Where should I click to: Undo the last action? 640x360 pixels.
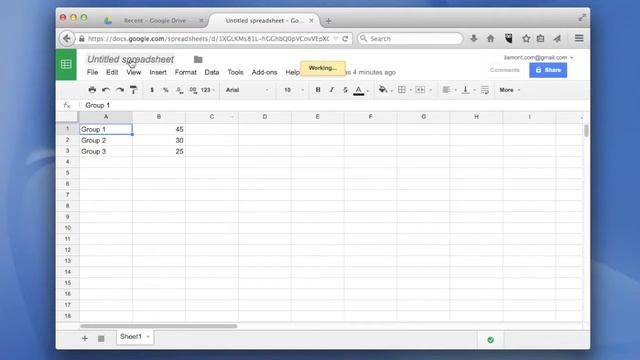[x=106, y=90]
